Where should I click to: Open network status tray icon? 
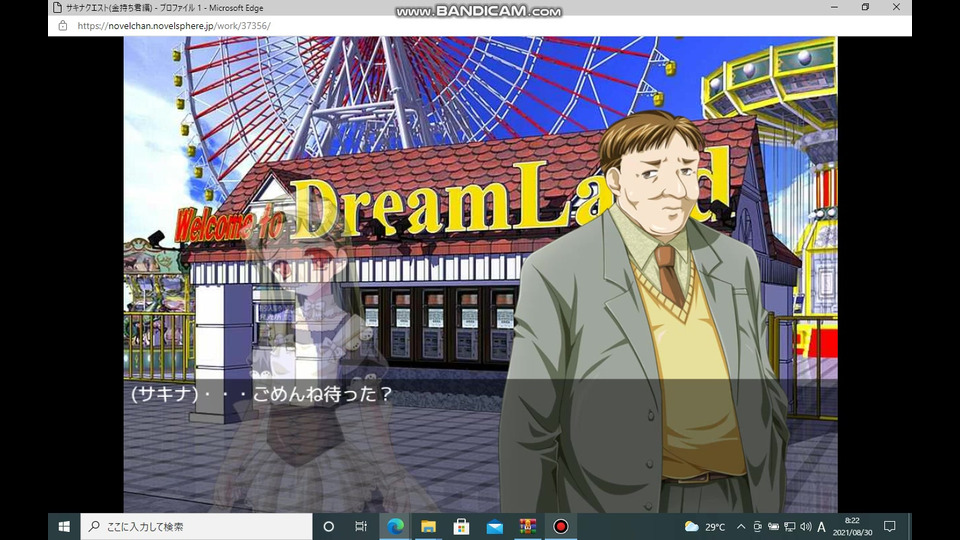(790, 527)
